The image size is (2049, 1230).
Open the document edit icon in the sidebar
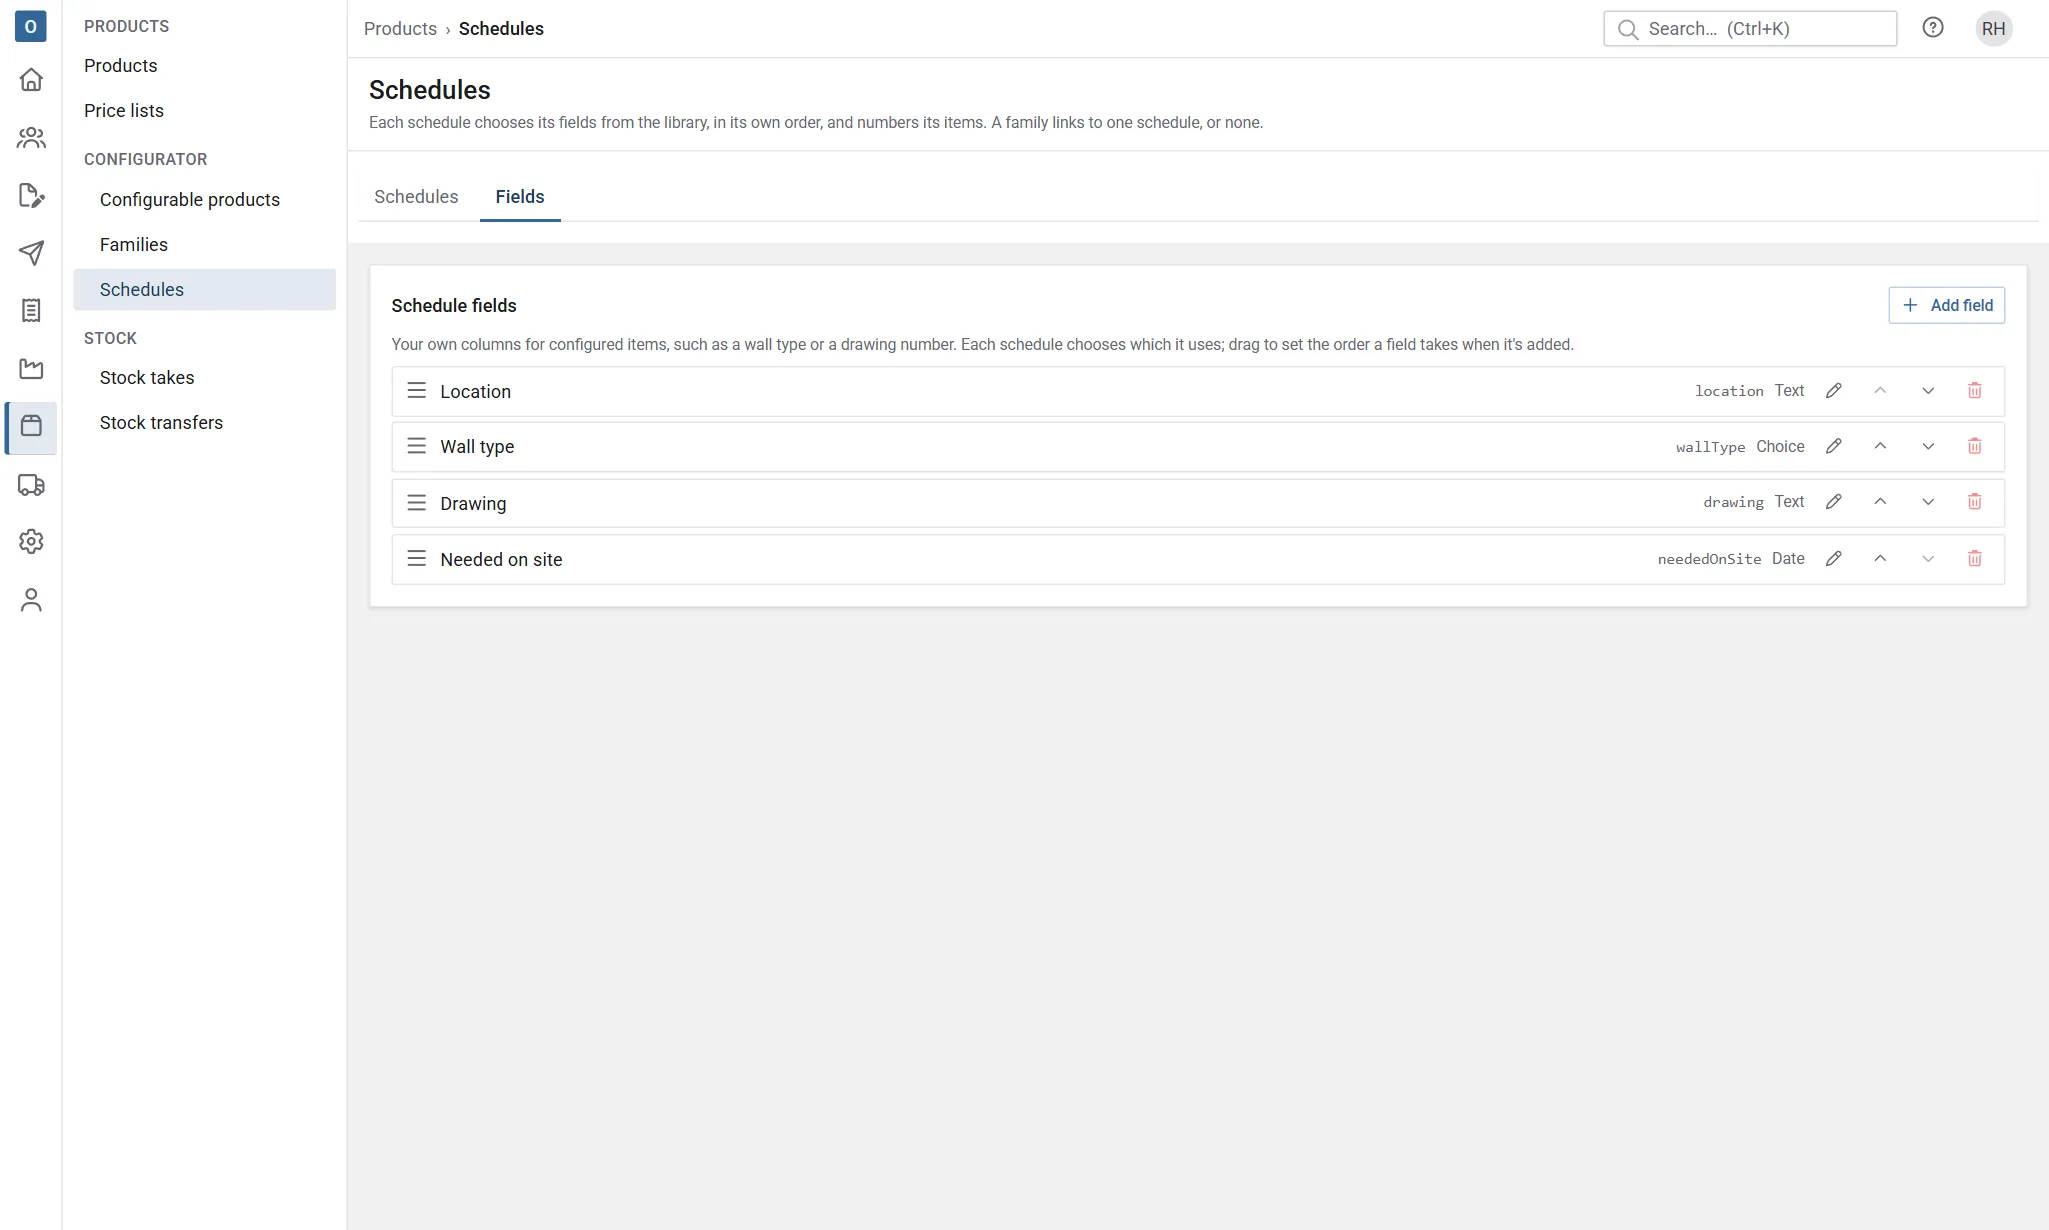point(31,196)
